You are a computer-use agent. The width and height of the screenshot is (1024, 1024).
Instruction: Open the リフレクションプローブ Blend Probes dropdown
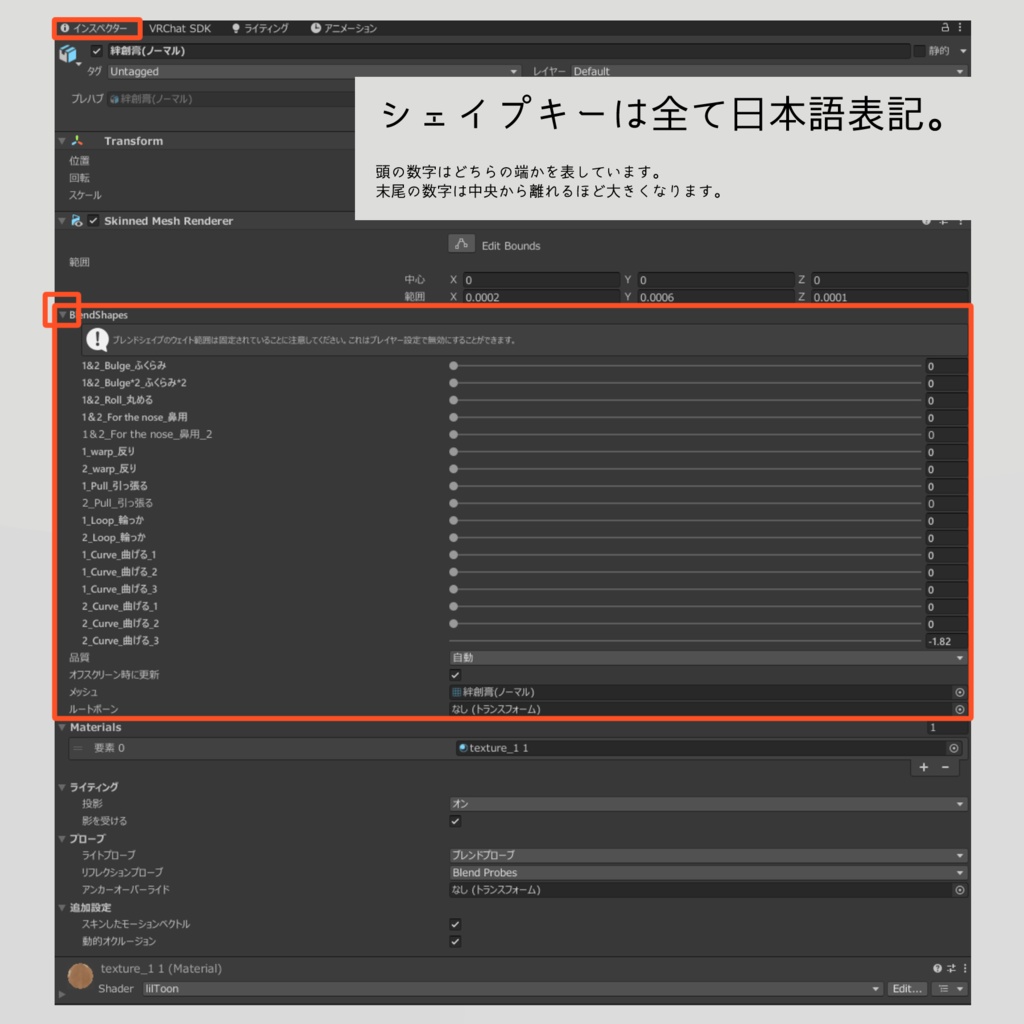click(708, 872)
